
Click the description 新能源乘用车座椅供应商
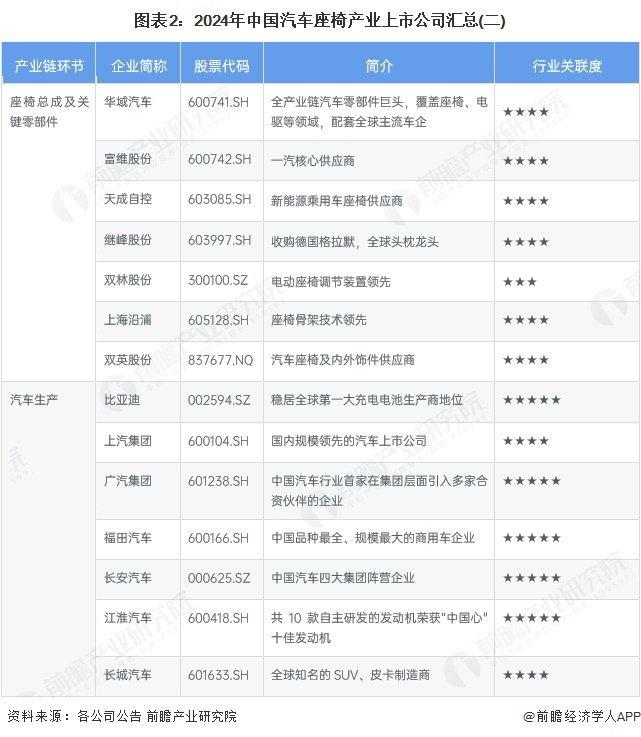(x=337, y=201)
